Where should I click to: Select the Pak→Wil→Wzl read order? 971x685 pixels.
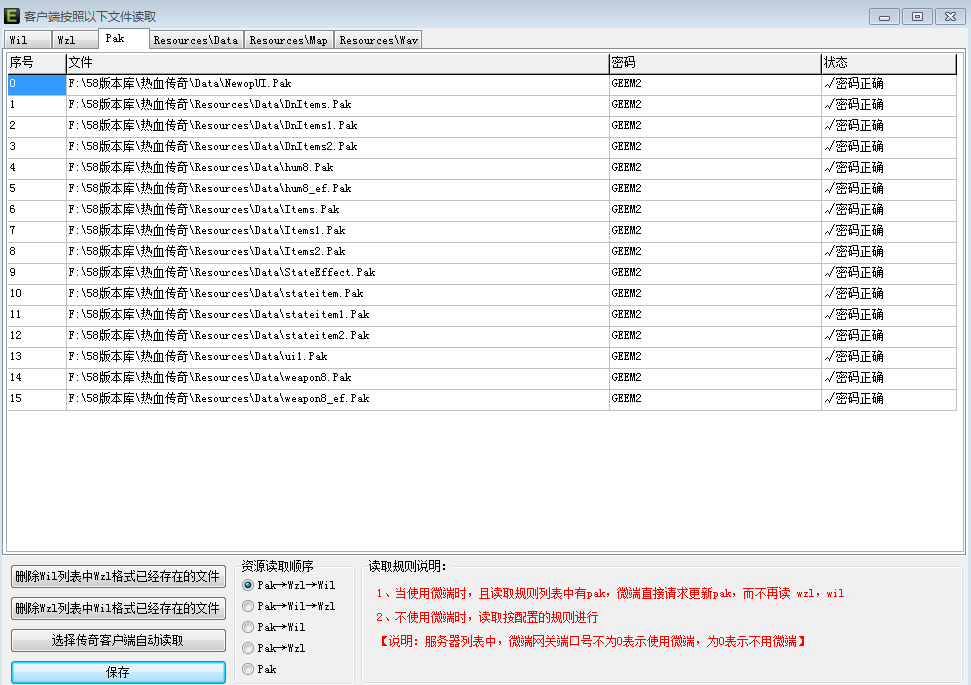click(248, 606)
